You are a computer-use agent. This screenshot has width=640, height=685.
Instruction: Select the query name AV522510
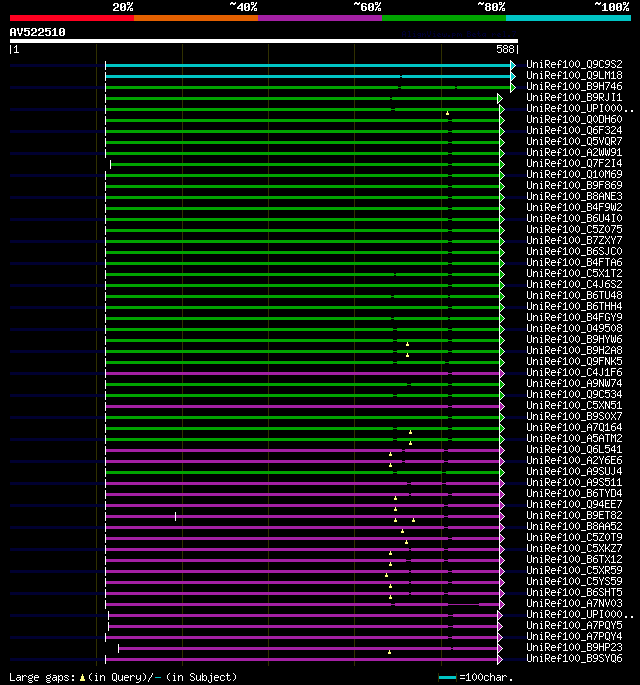tap(38, 32)
